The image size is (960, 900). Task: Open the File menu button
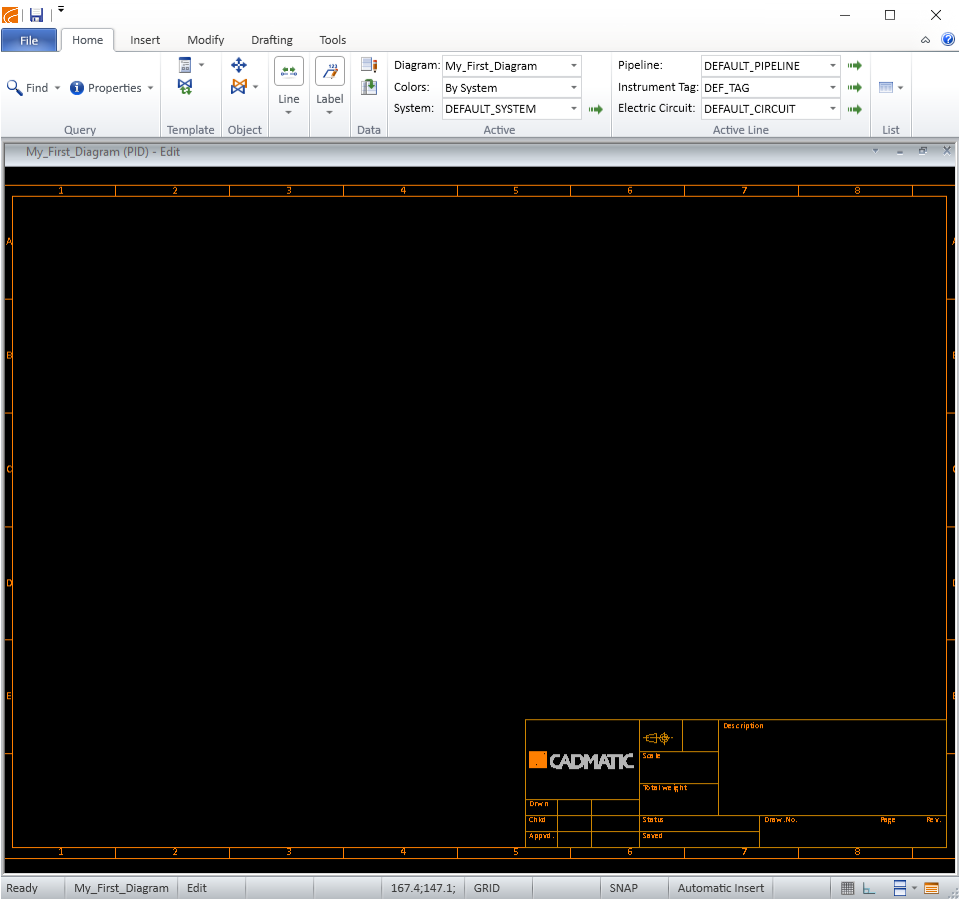coord(29,40)
